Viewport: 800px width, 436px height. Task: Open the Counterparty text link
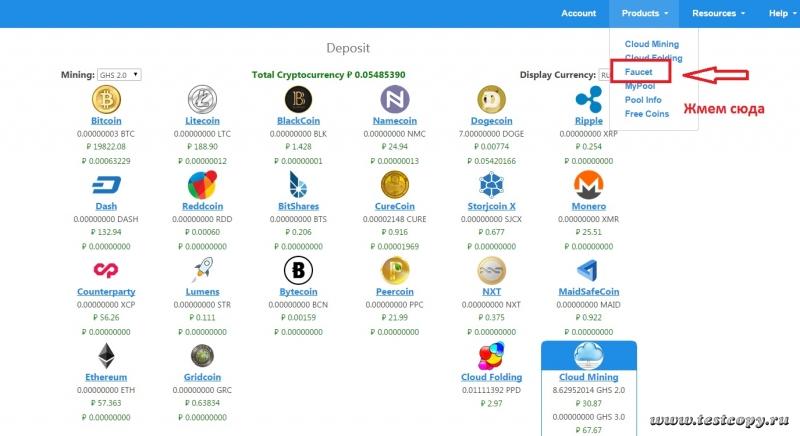pyautogui.click(x=106, y=292)
